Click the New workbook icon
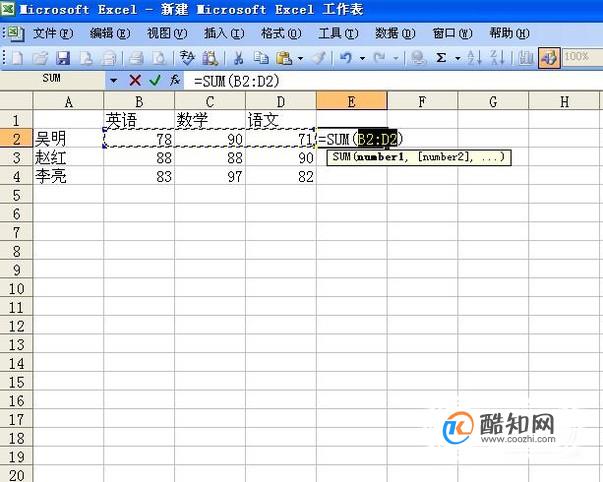The width and height of the screenshot is (603, 482). coord(17,58)
